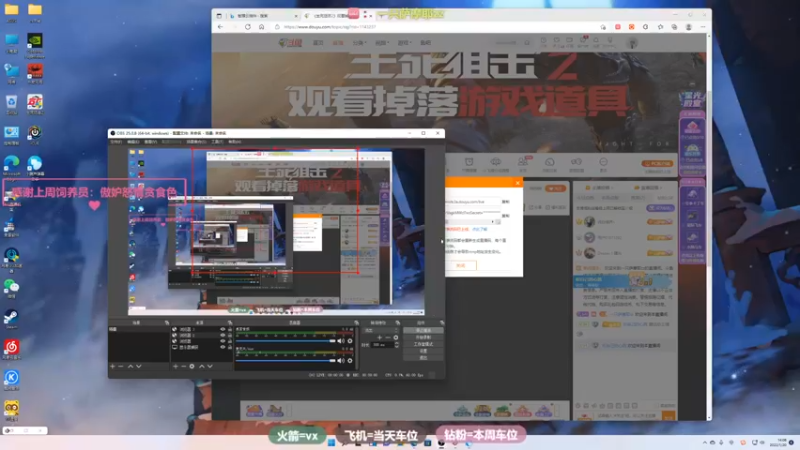
Task: Mute the upper audio mixer channel speaker
Action: [341, 341]
